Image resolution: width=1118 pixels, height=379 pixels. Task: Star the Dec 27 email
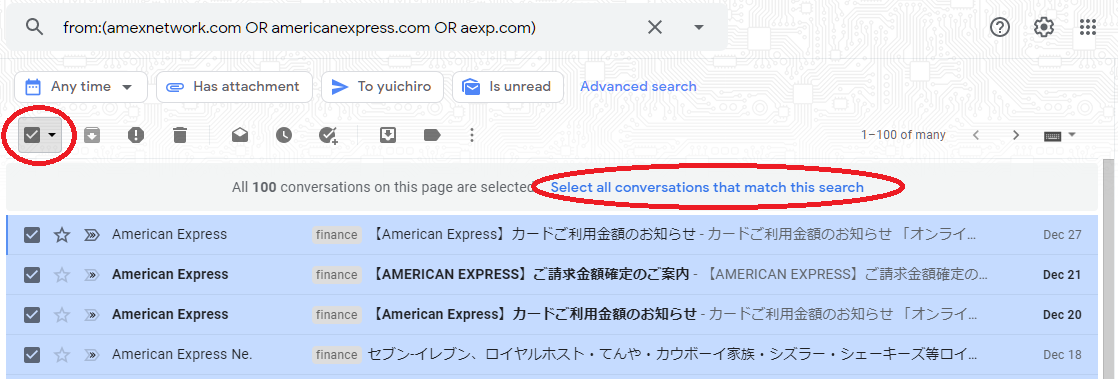point(62,235)
